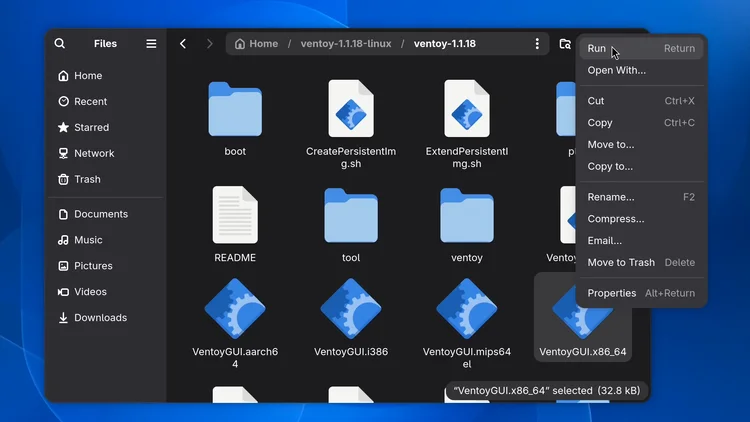This screenshot has height=422, width=750.
Task: Navigate to ventoy-1.1.18-linux in path bar
Action: [x=346, y=44]
